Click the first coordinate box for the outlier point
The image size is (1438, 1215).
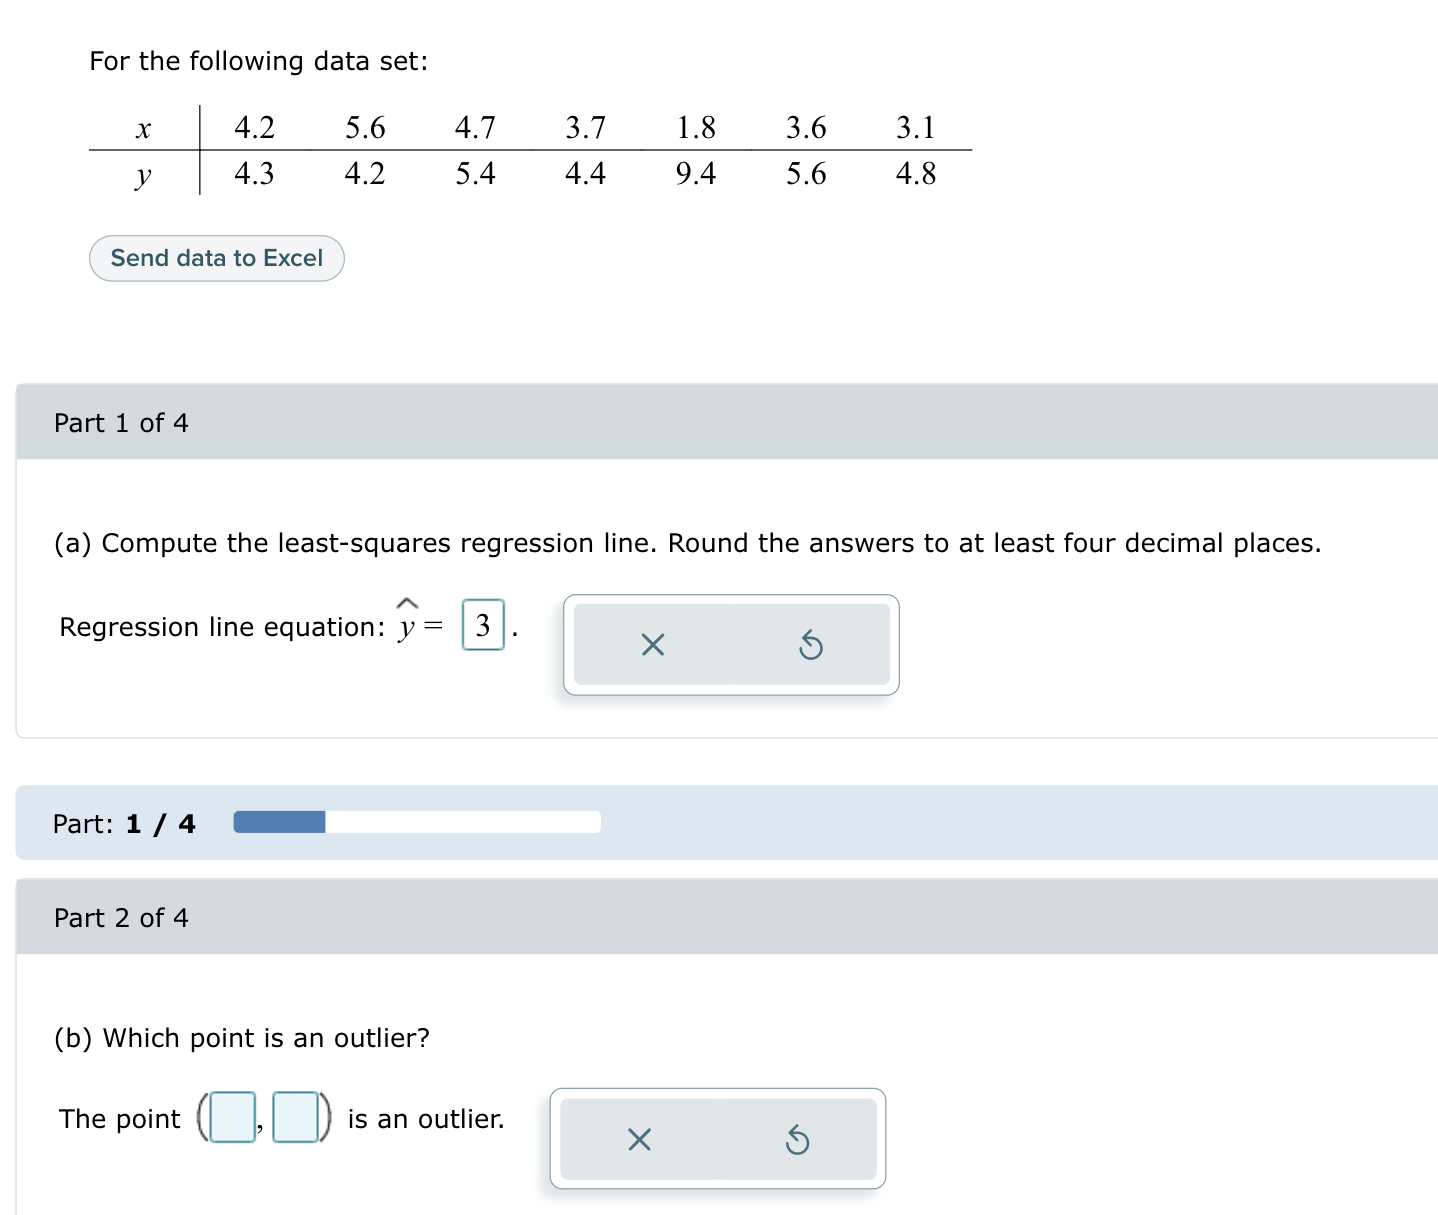click(x=231, y=1118)
